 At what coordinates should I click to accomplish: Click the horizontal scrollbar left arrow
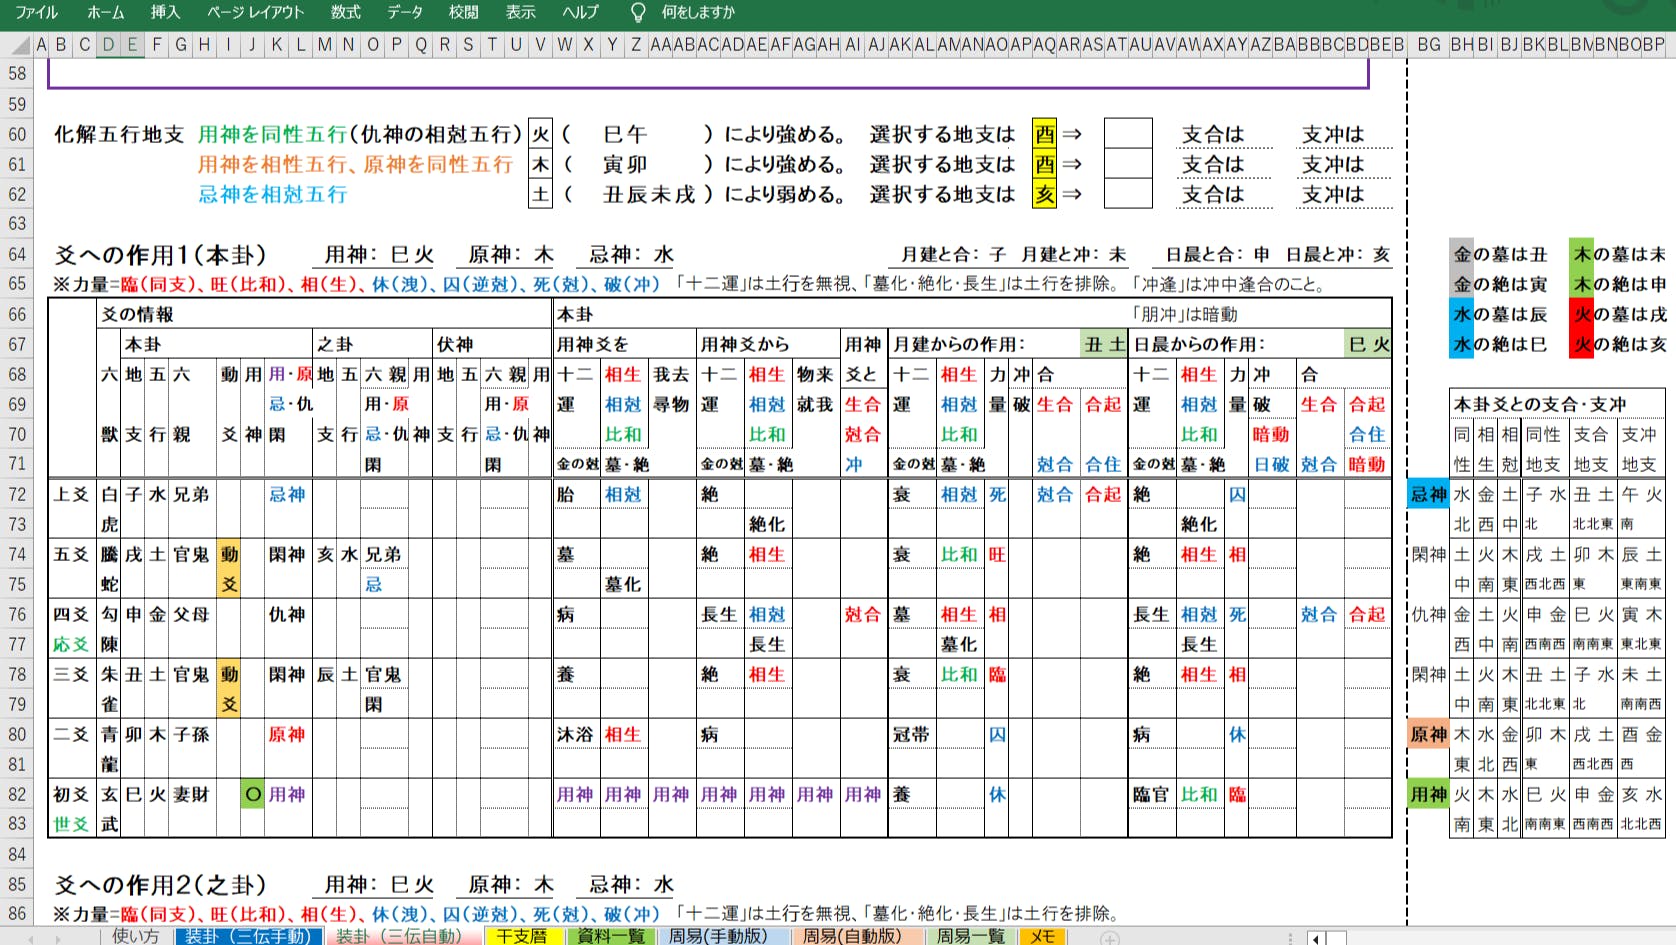click(1317, 938)
